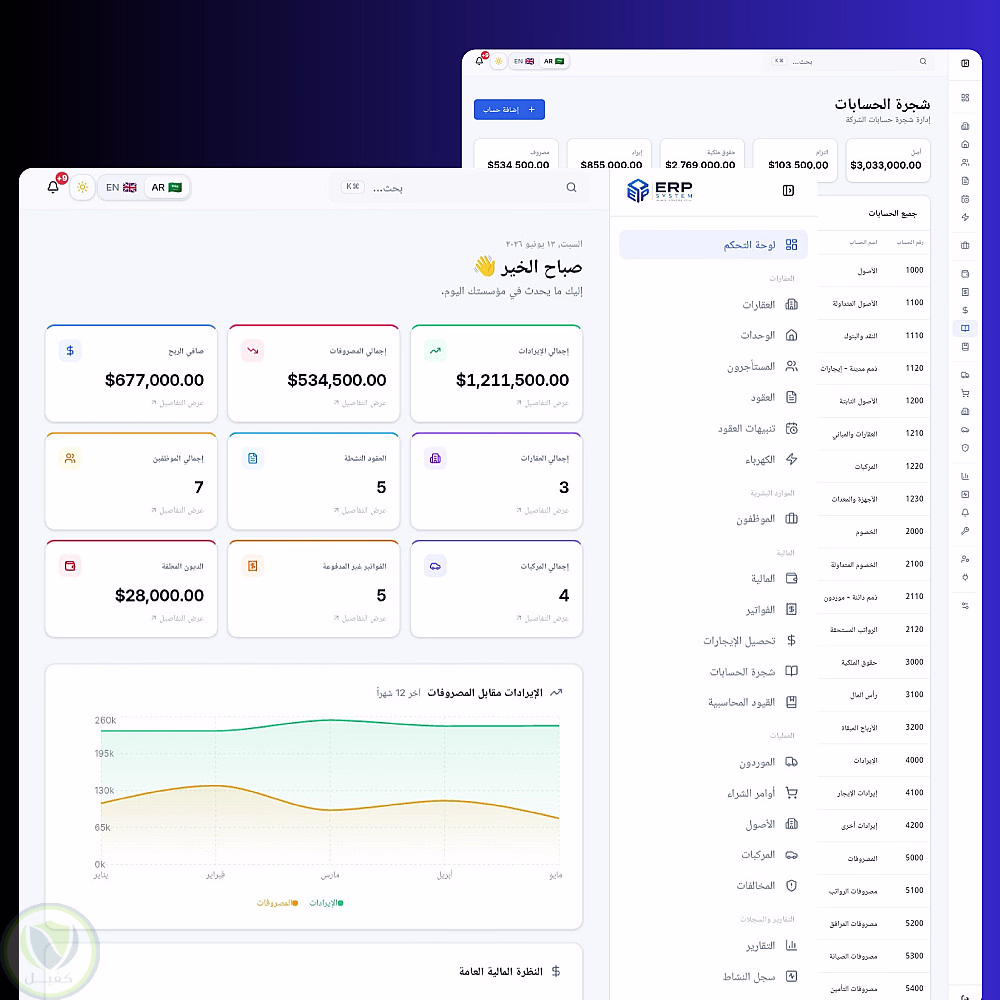Click invoice icon on الفواتير غير المدفوعة card

click(253, 566)
